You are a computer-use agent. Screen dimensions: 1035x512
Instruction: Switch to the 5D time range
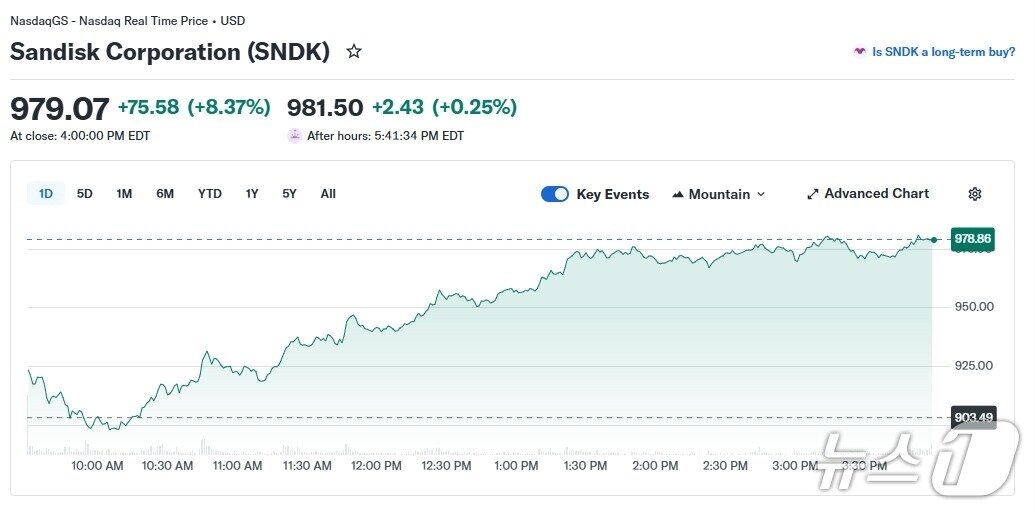click(x=85, y=194)
